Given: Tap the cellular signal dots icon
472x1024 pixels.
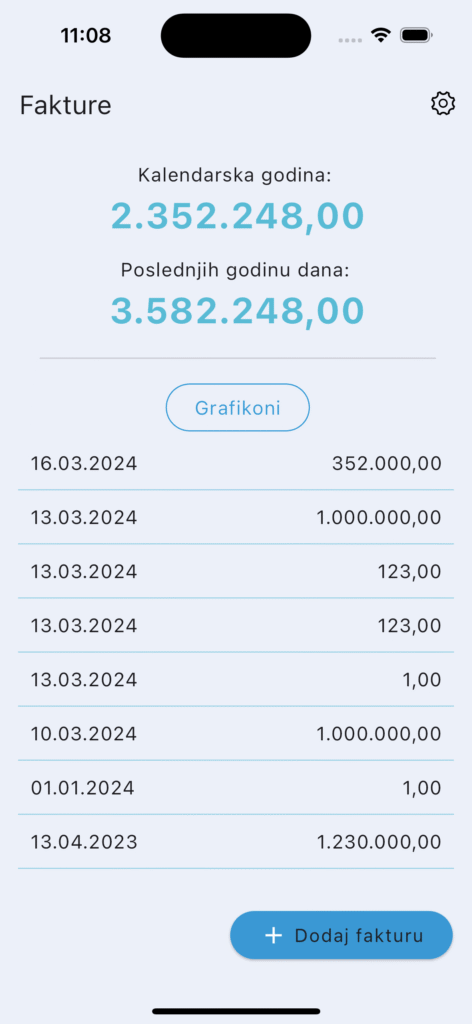Looking at the screenshot, I should pyautogui.click(x=350, y=40).
